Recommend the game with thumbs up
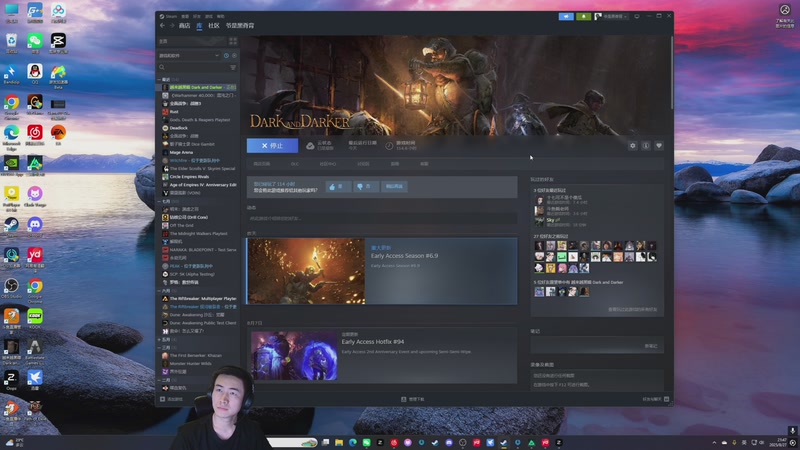The image size is (800, 450). [x=338, y=187]
